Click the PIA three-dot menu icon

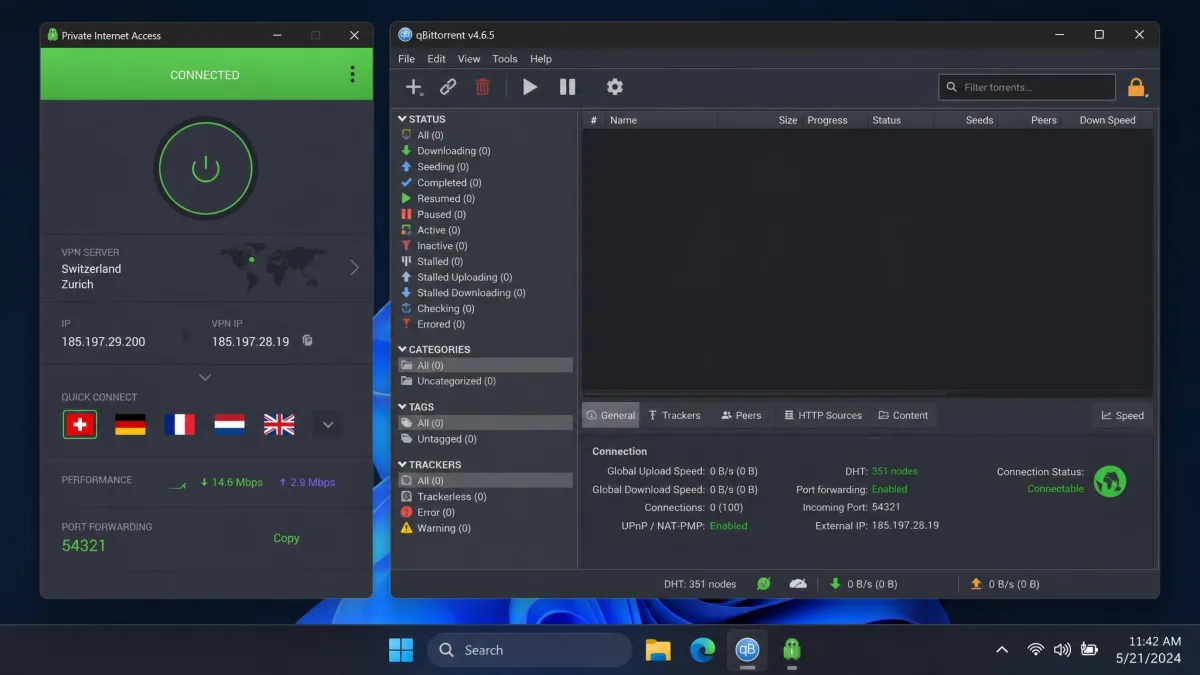(x=352, y=74)
